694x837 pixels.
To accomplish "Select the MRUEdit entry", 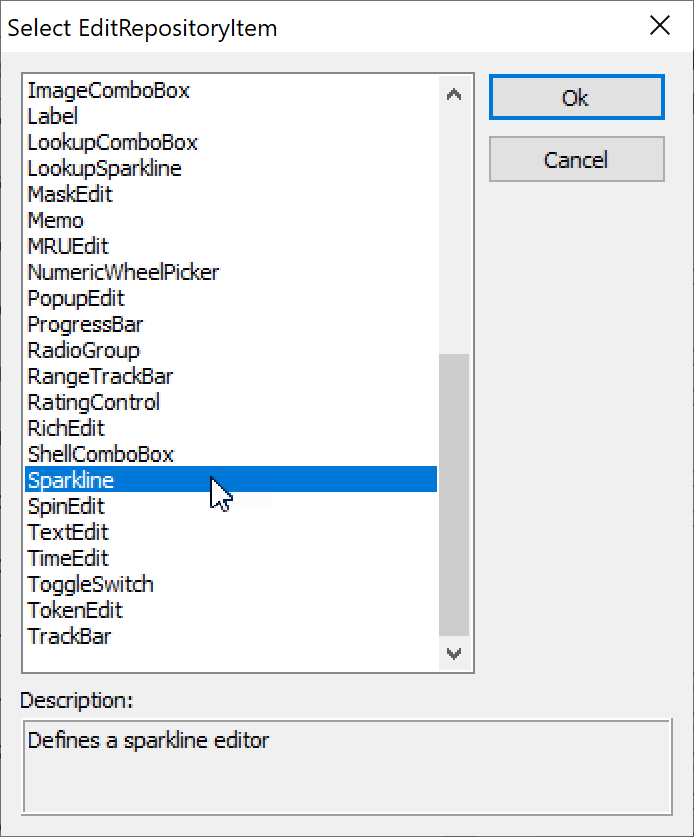I will point(68,246).
